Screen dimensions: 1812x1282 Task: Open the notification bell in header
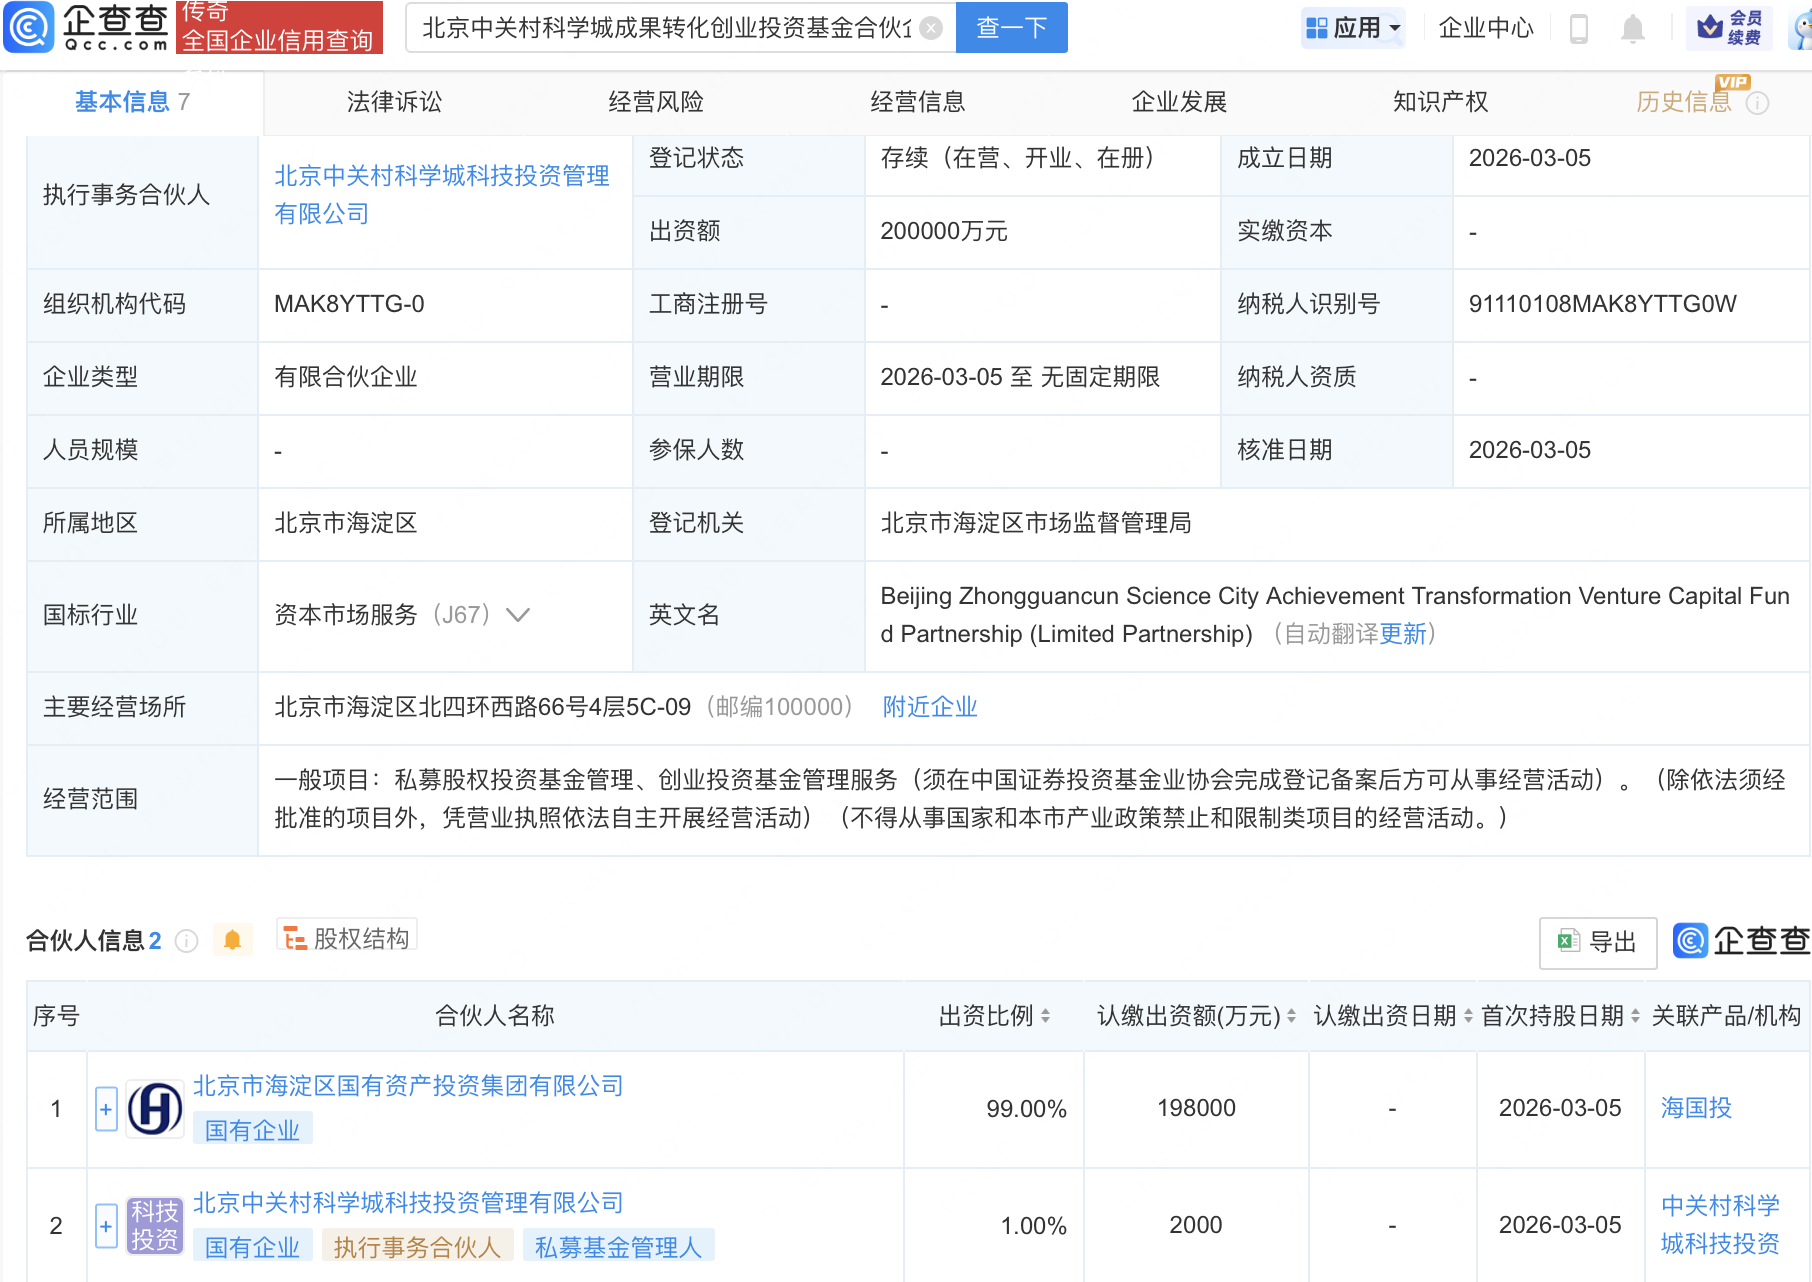coord(1632,28)
